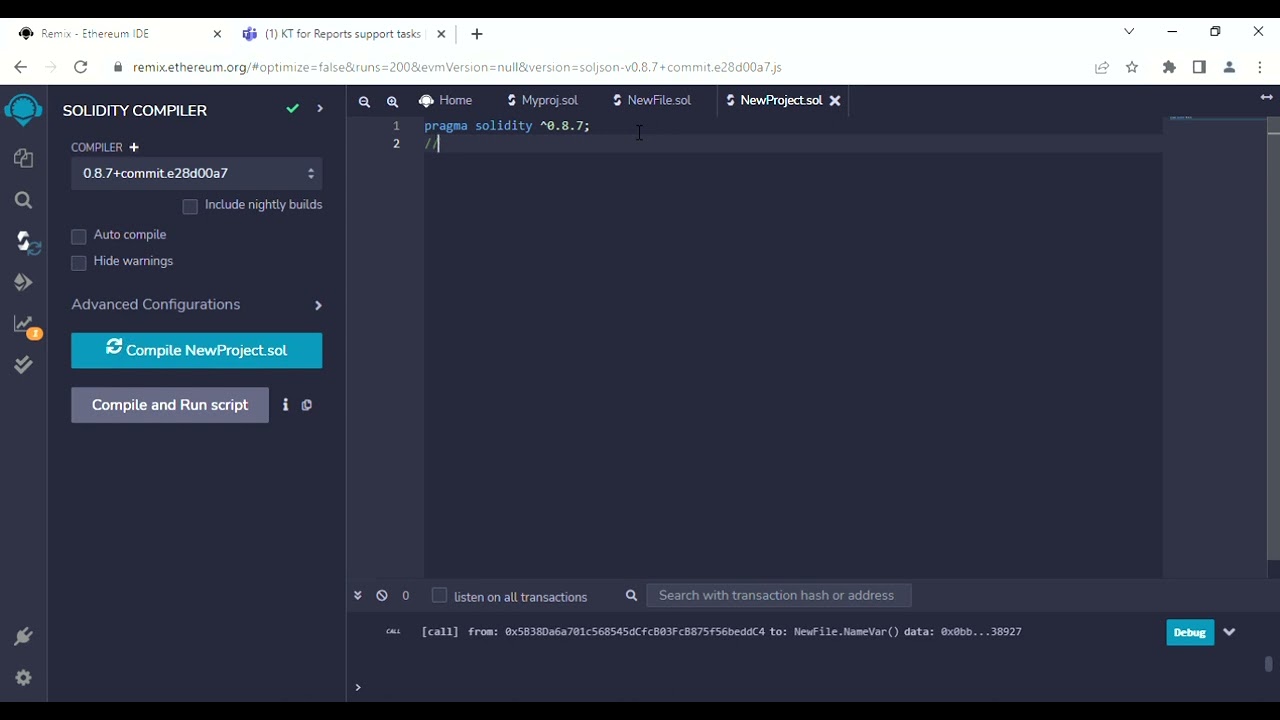1280x720 pixels.
Task: Switch to the Home editor tab
Action: coord(446,100)
